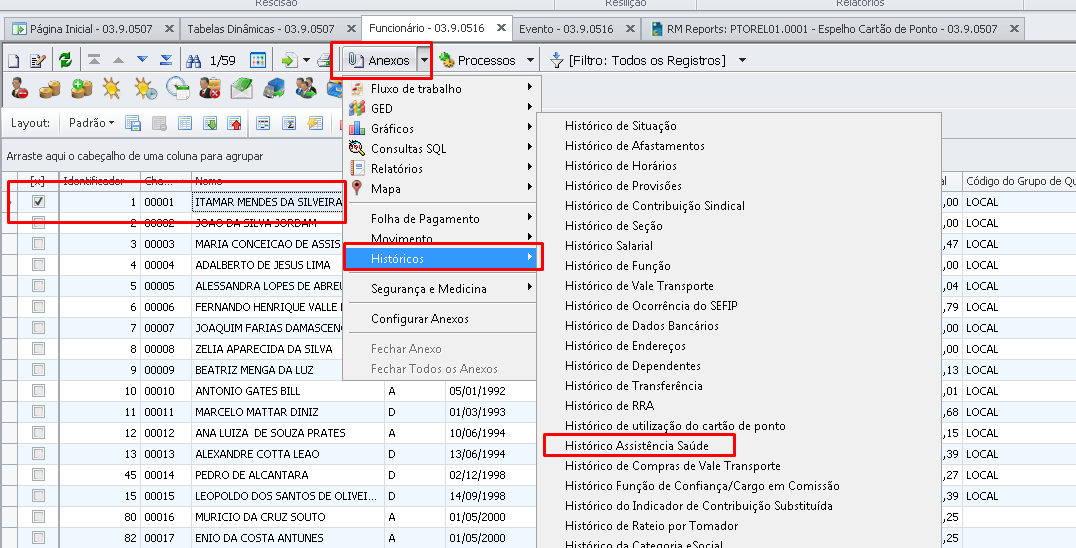Go to first record arrow icon
Screen dimensions: 1076x548
coord(94,60)
